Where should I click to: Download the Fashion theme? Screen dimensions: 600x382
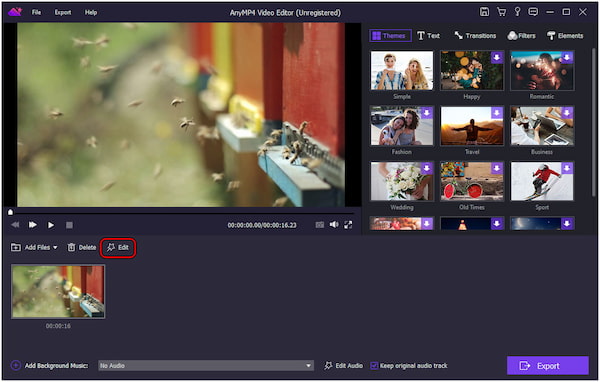[427, 113]
